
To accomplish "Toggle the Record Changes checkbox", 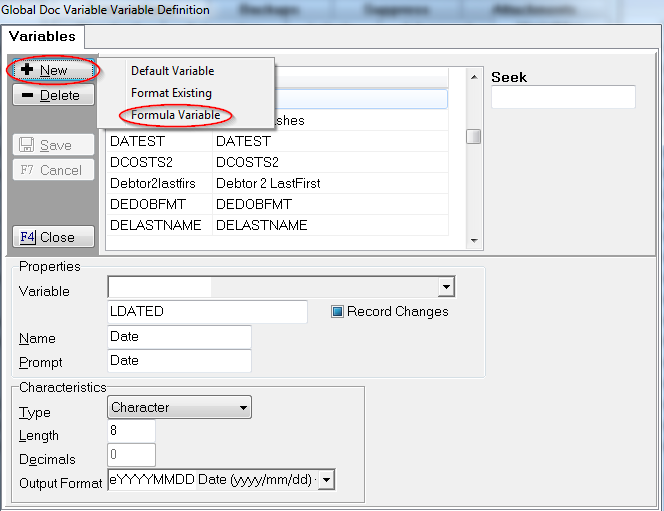I will point(339,311).
